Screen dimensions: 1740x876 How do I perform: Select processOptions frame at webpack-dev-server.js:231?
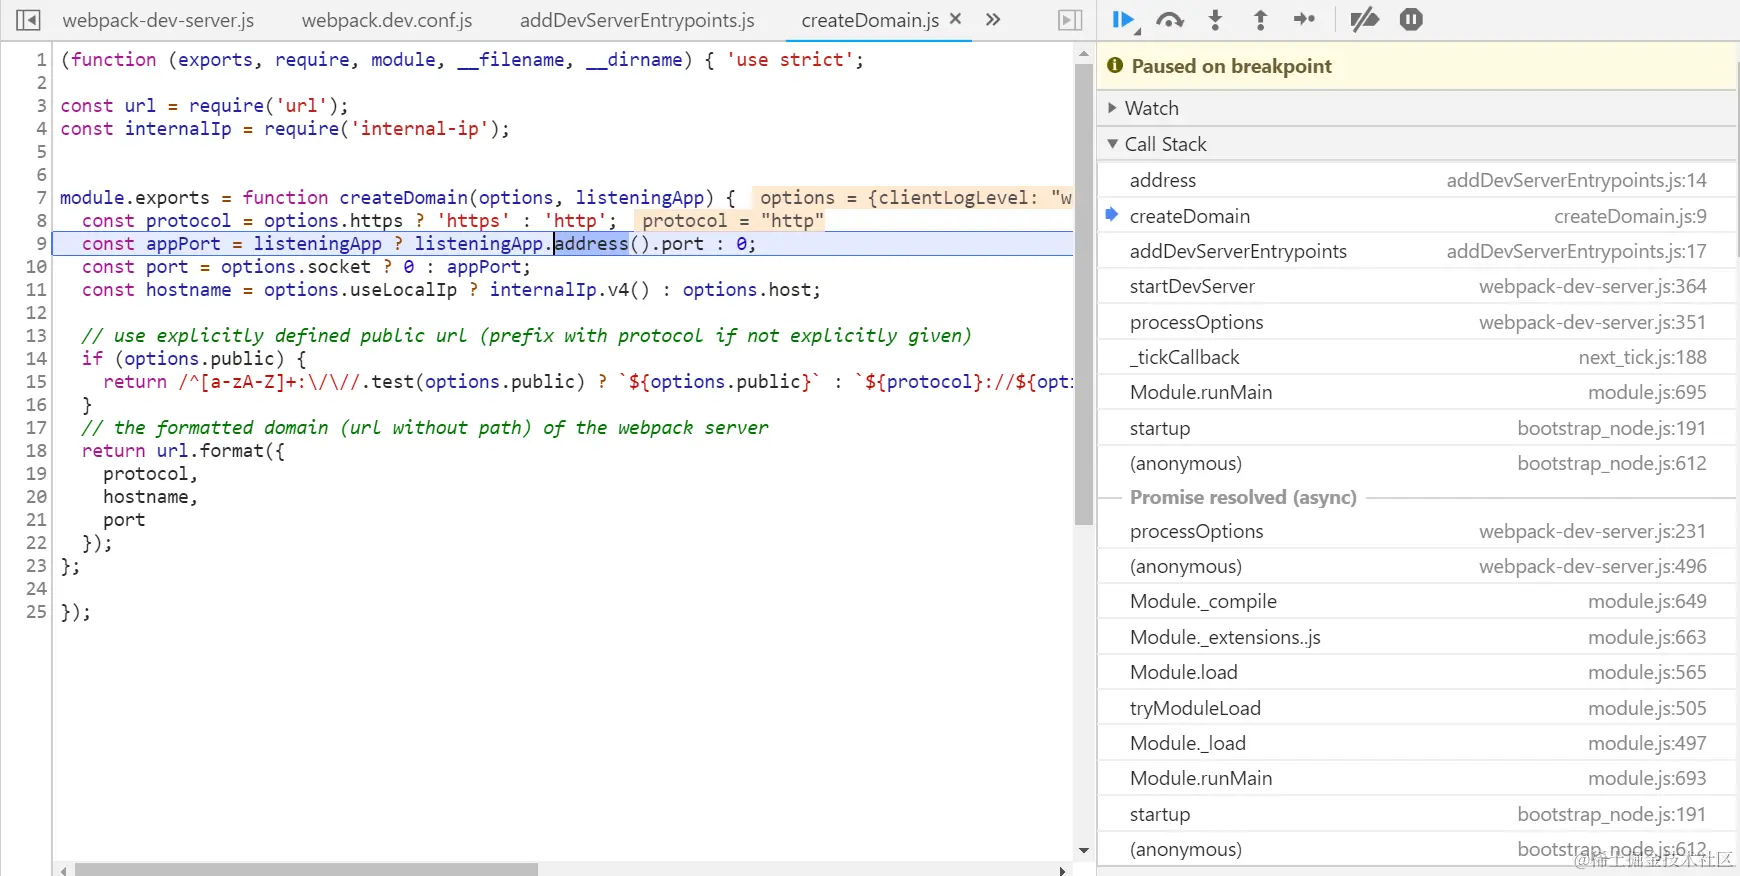tap(1416, 531)
